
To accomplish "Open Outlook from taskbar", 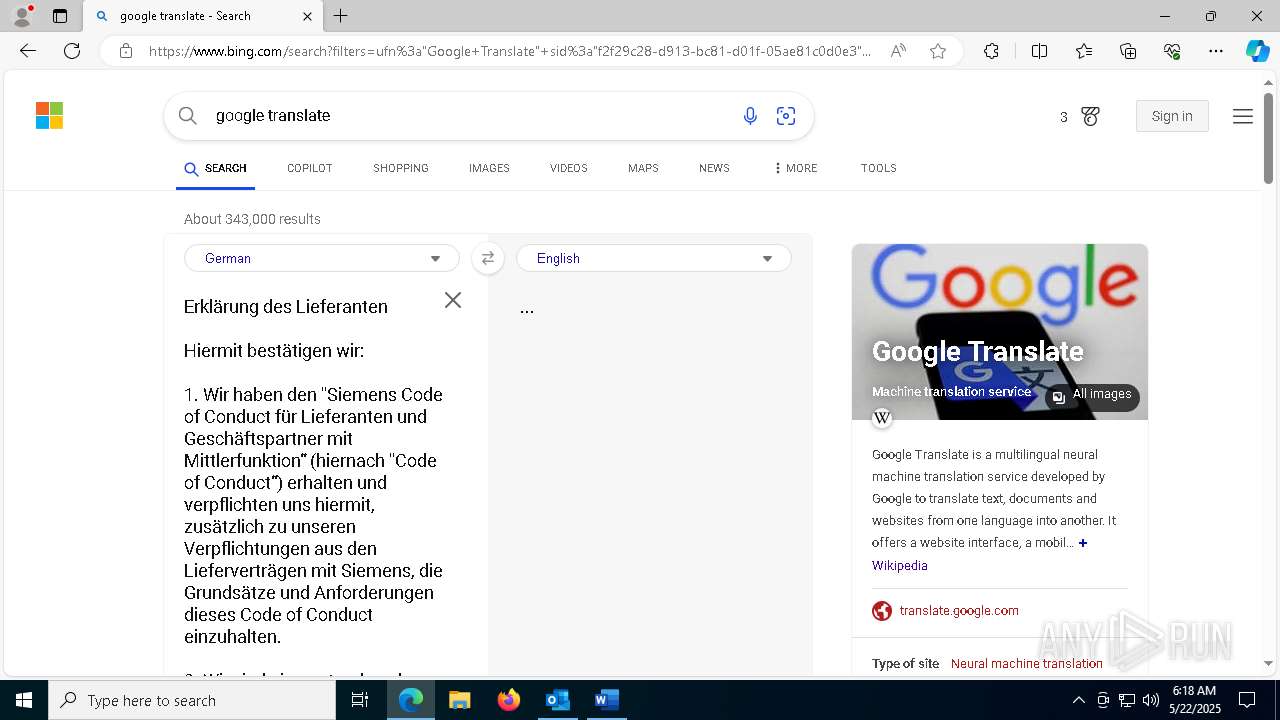I will 557,700.
